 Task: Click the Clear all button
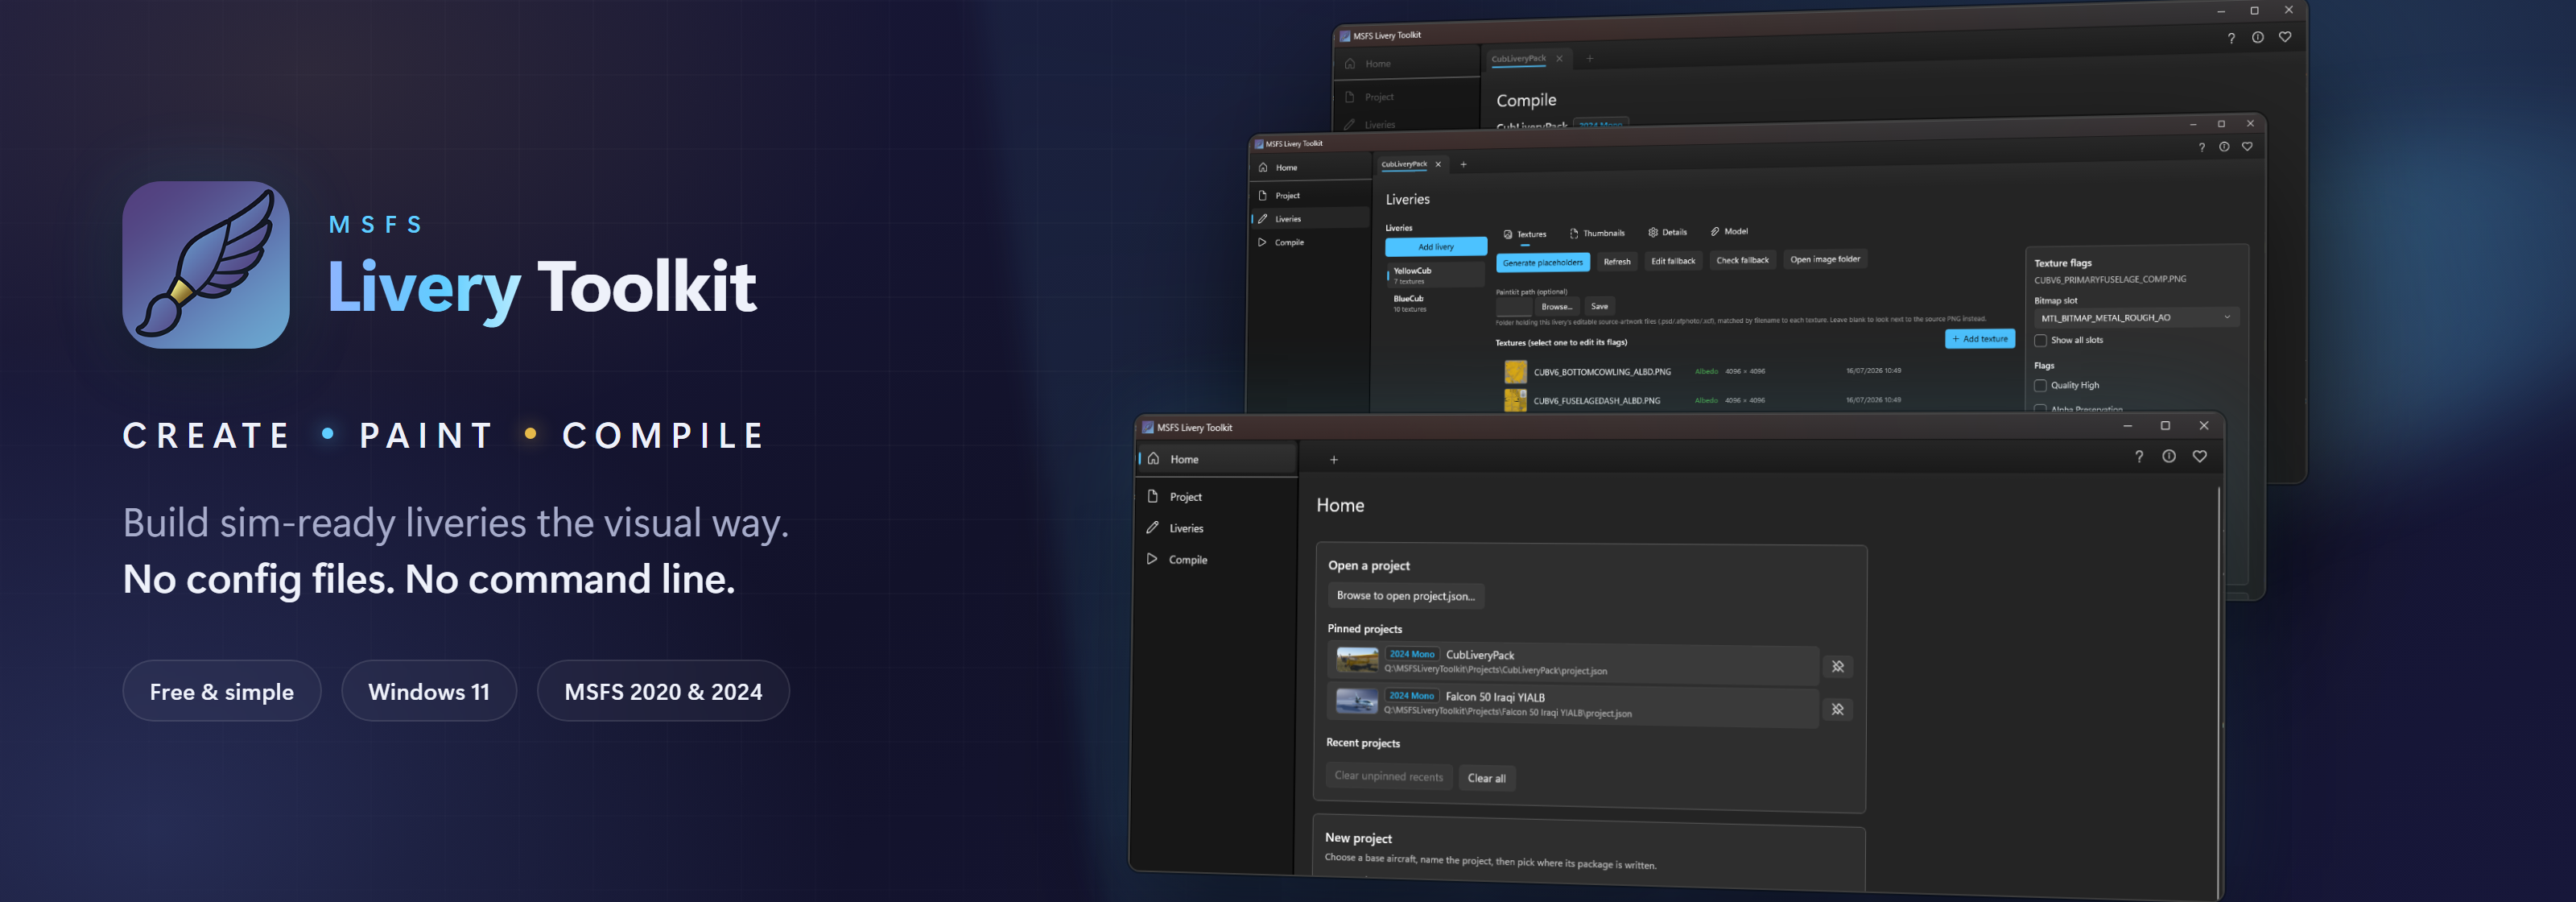[1487, 779]
